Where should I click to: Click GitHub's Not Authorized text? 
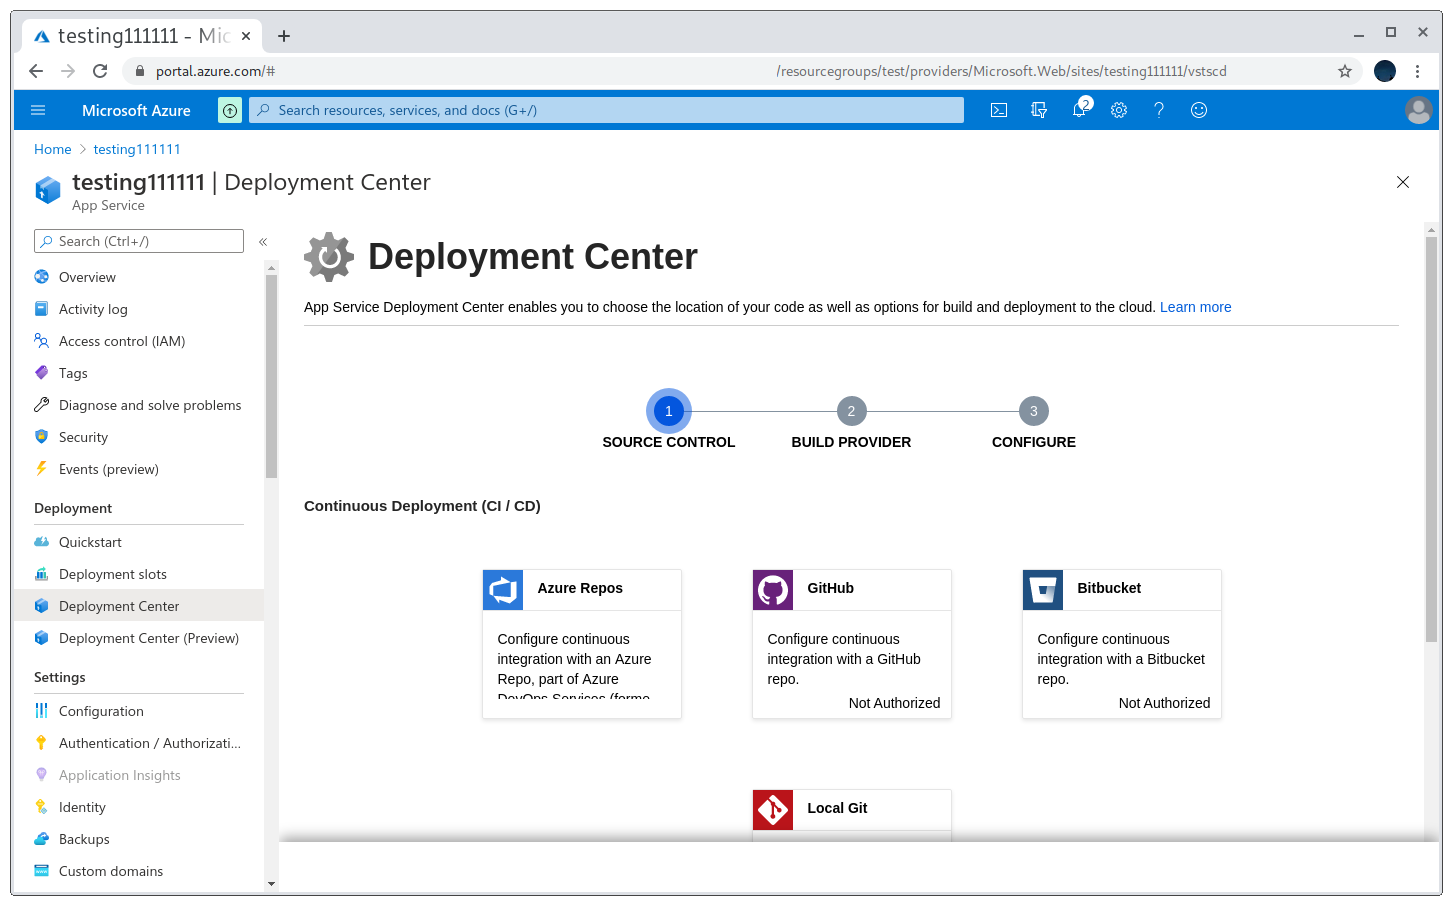894,703
